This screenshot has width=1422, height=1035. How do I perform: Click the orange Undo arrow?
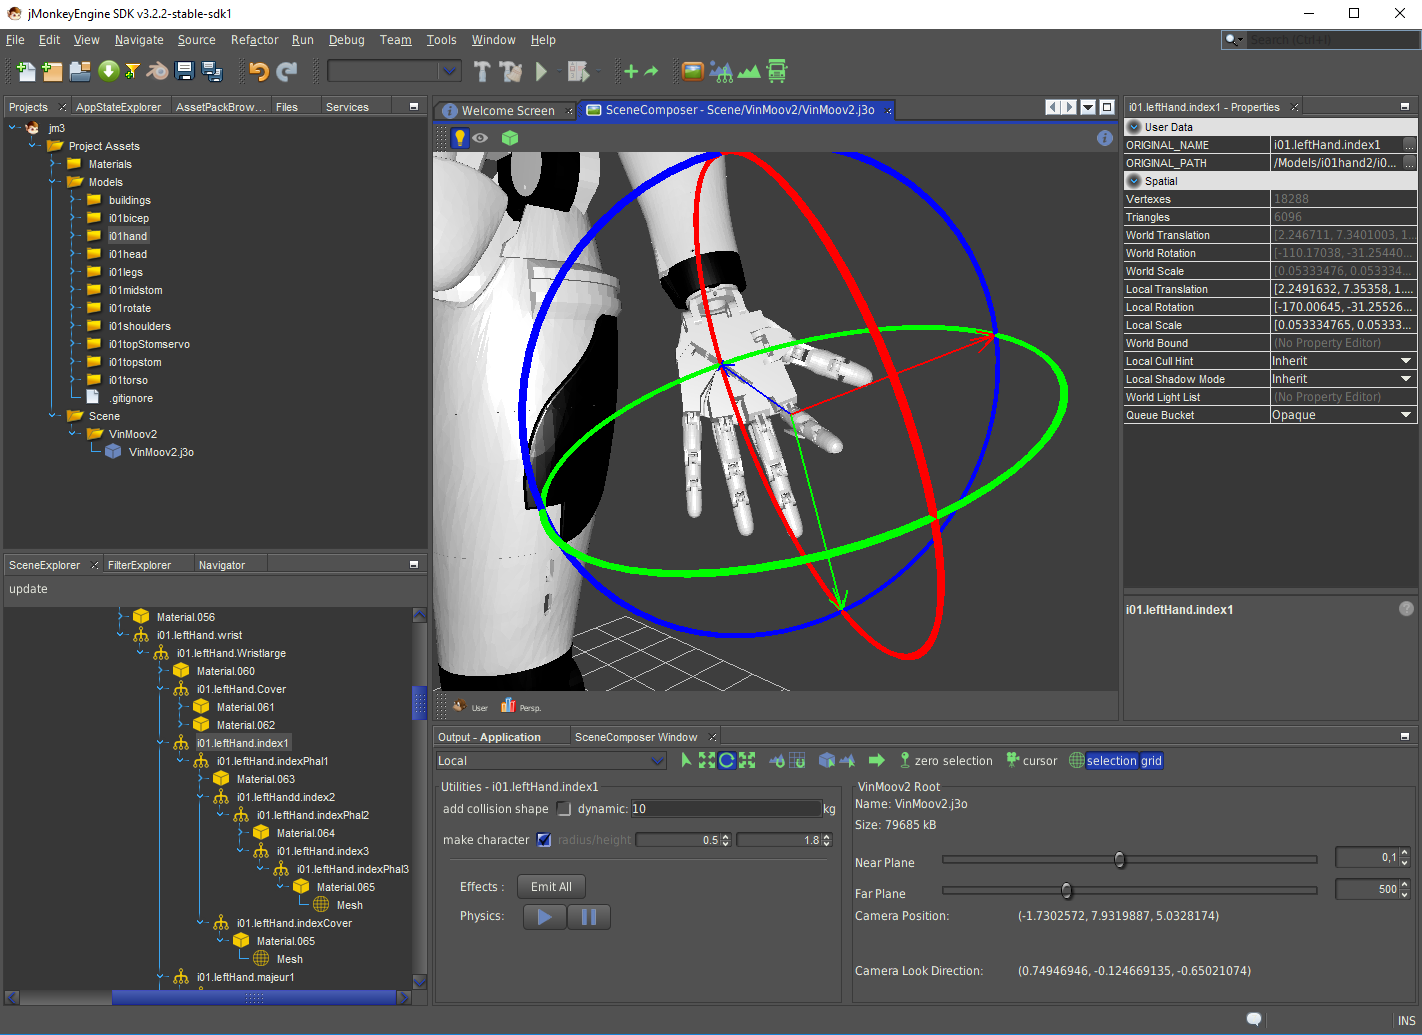coord(259,71)
